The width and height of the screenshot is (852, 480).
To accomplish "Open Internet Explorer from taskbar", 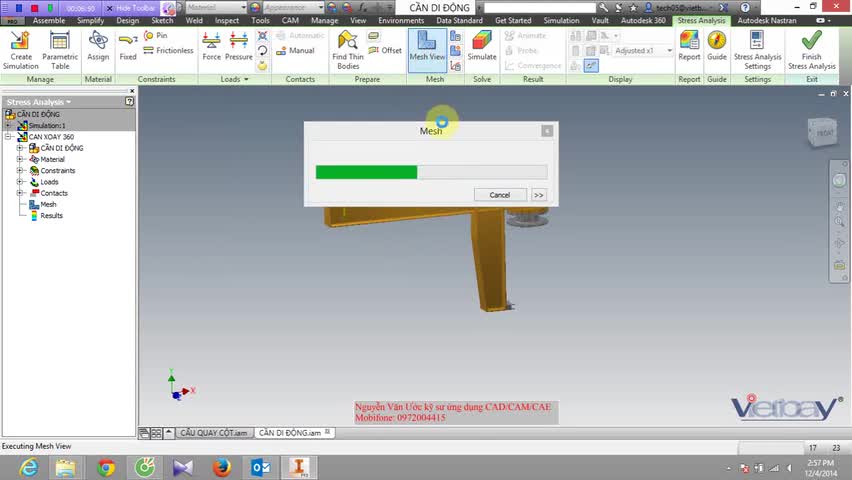I will coord(28,467).
